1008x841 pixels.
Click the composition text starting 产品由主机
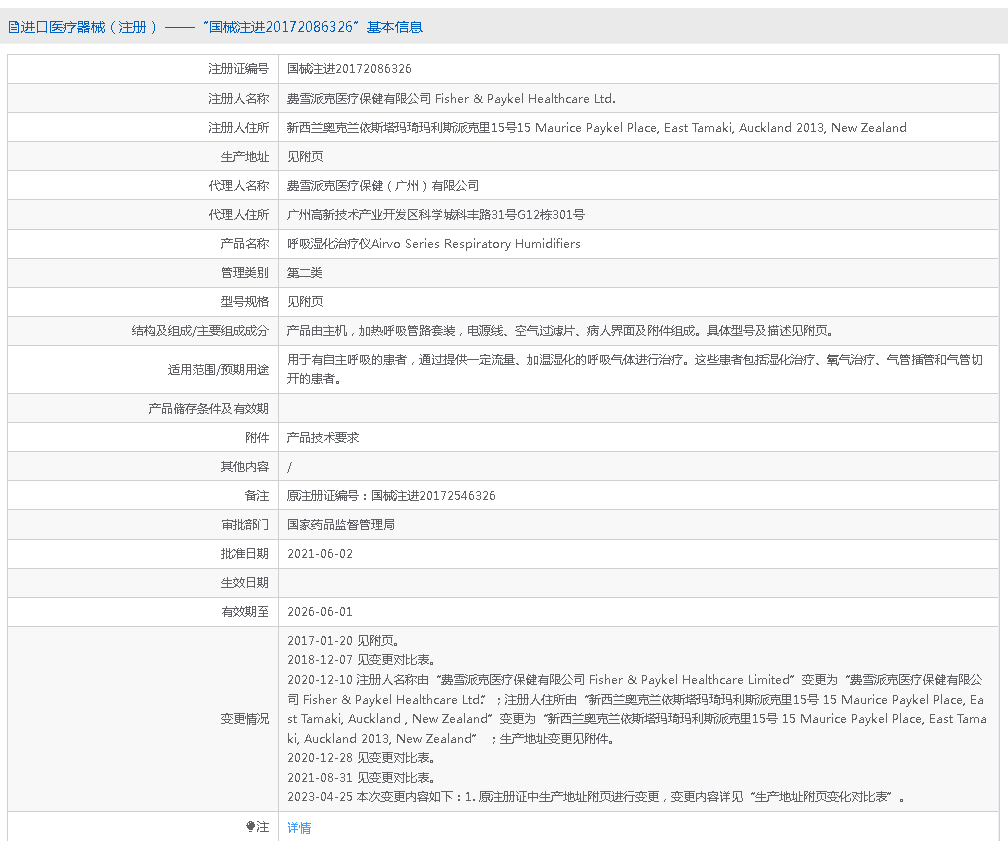(561, 330)
